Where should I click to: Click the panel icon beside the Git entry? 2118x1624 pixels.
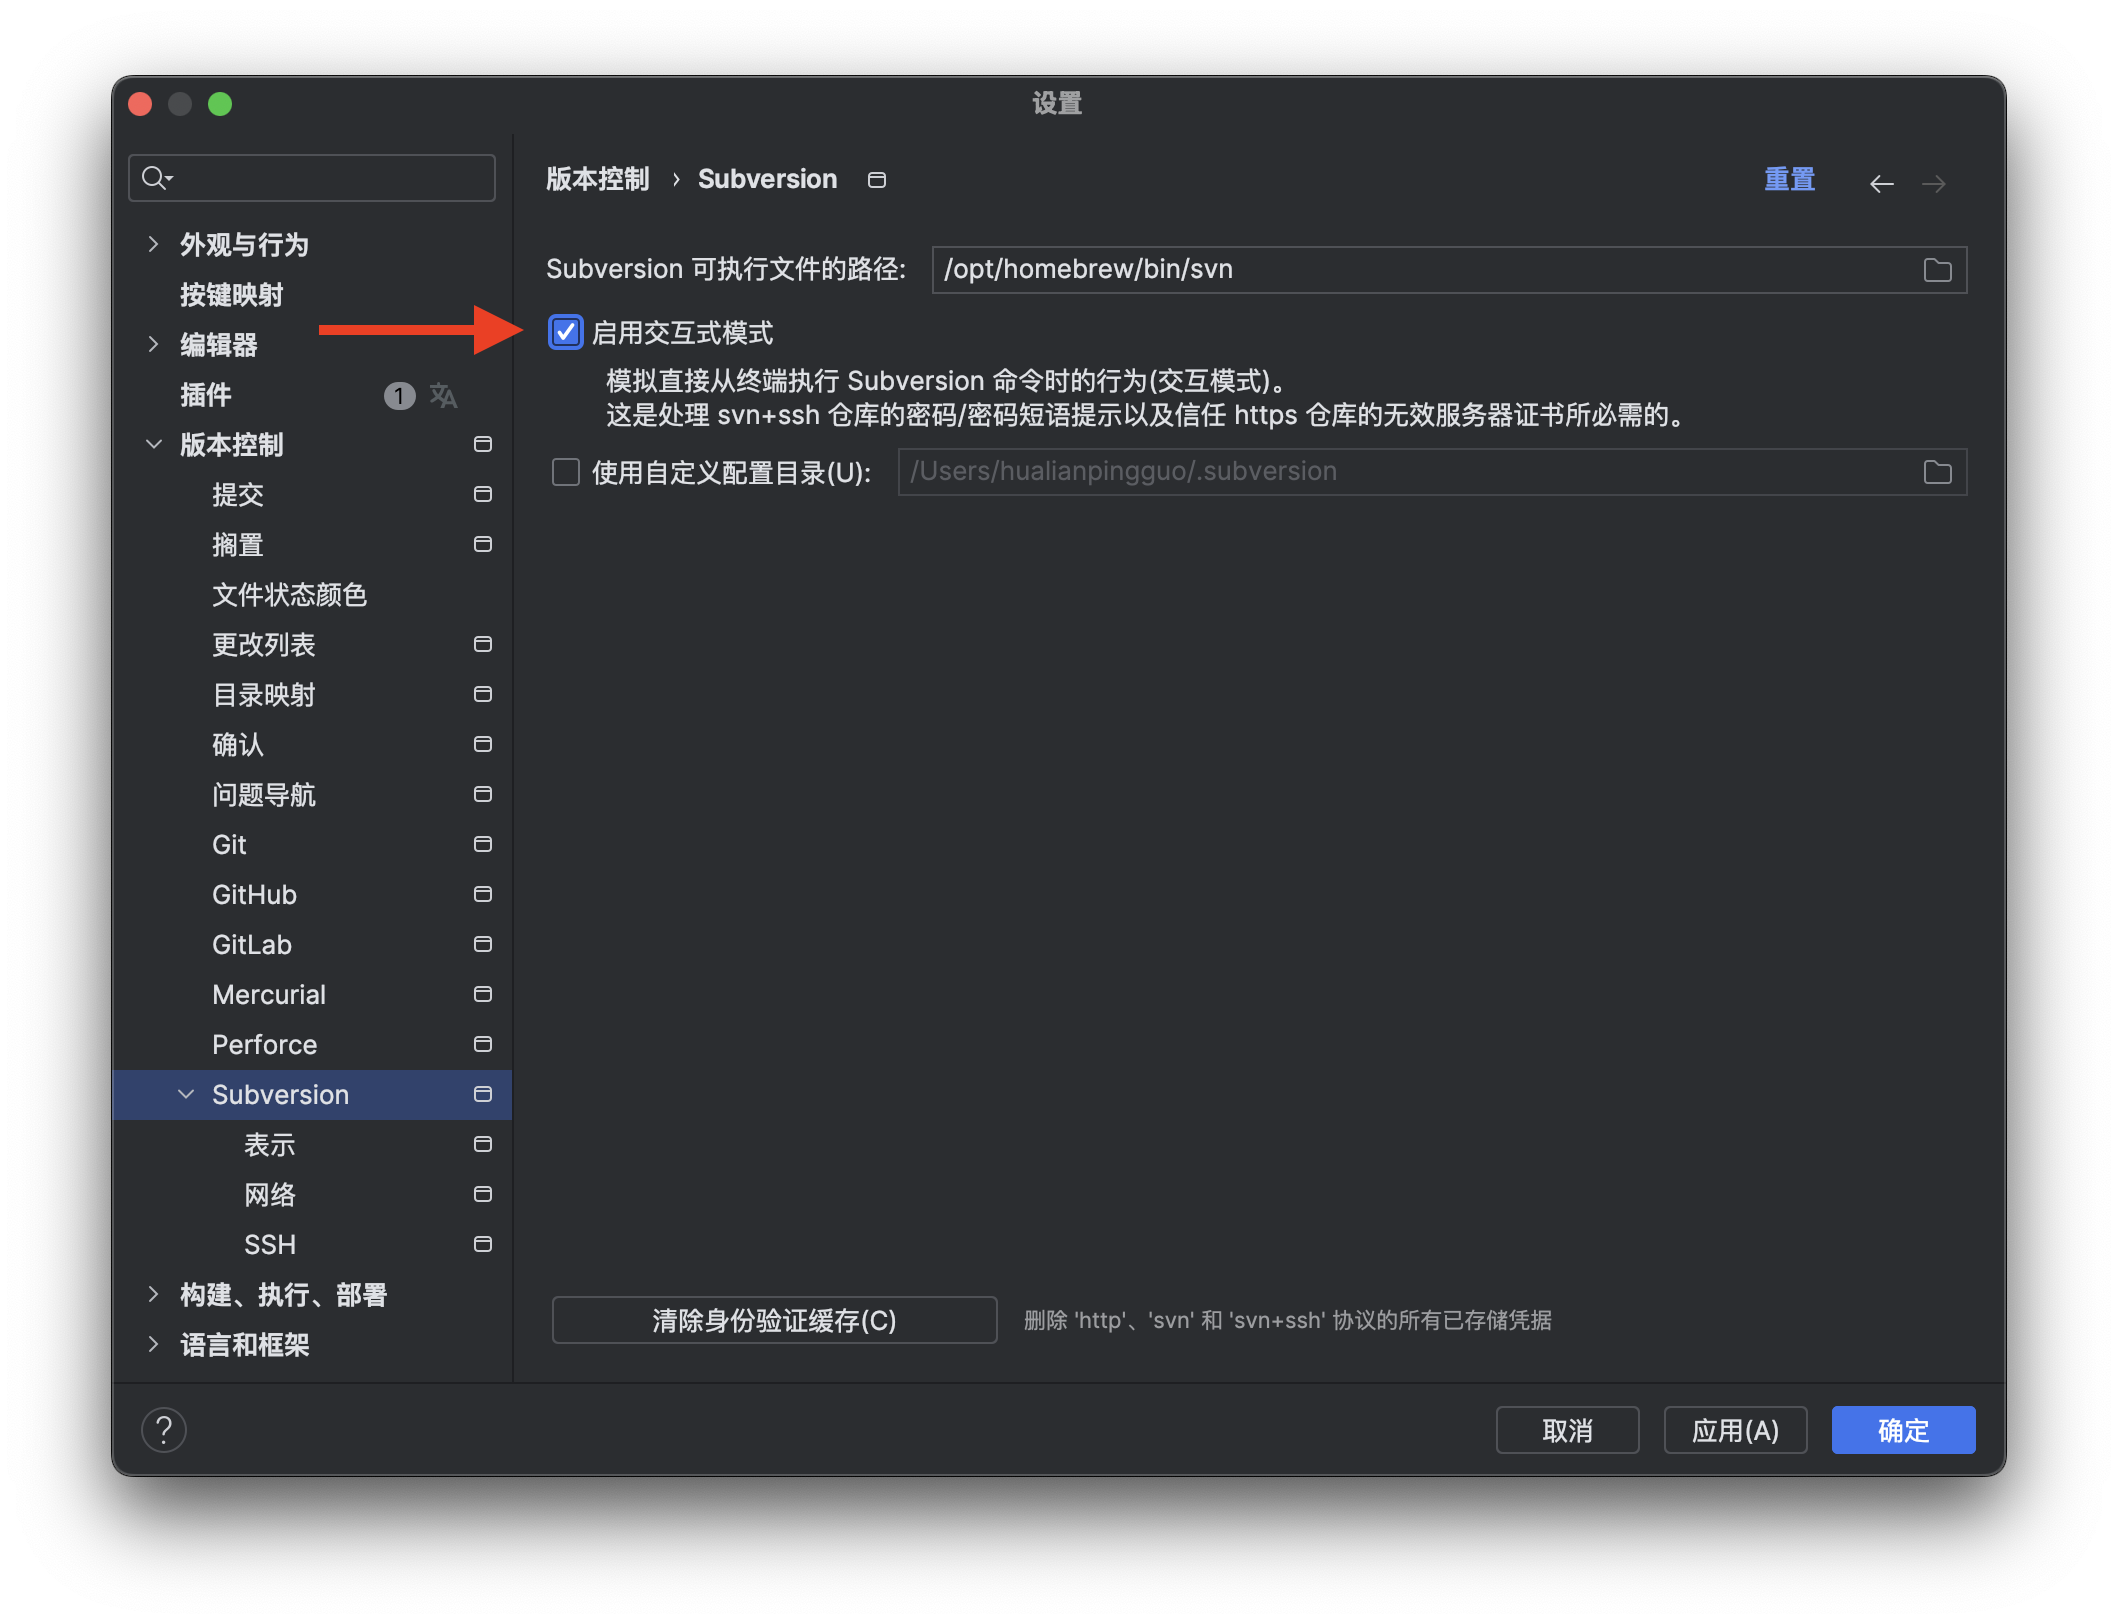[x=483, y=844]
